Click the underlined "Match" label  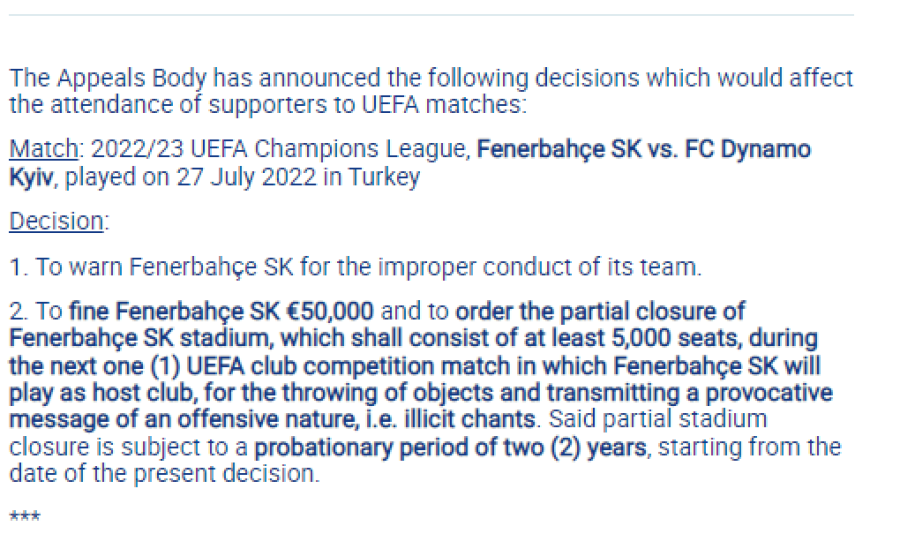44,149
